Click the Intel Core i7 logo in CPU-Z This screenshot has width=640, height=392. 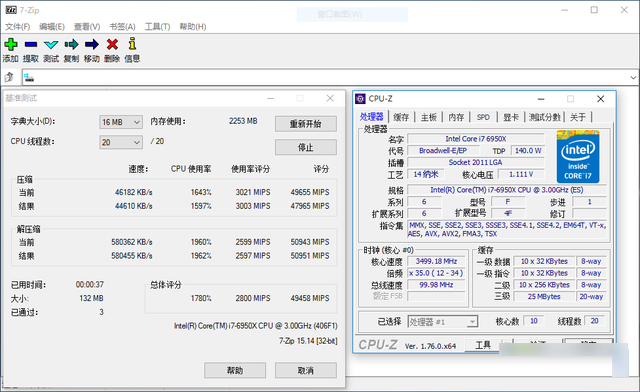(x=578, y=156)
